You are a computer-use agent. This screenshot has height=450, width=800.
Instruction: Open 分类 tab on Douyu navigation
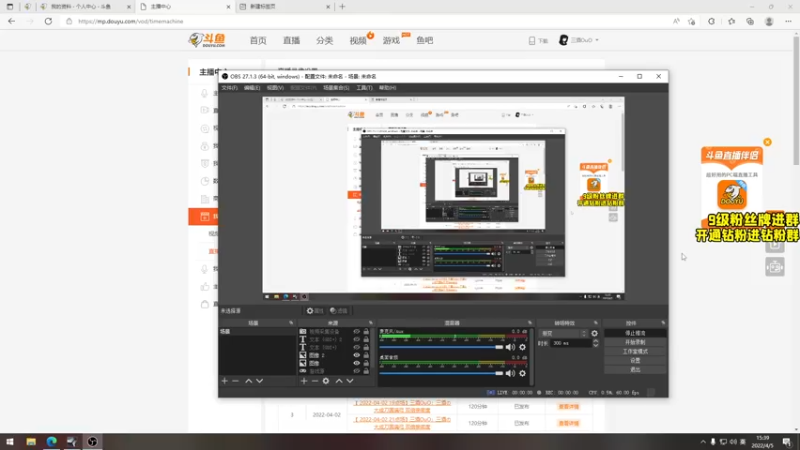click(324, 40)
